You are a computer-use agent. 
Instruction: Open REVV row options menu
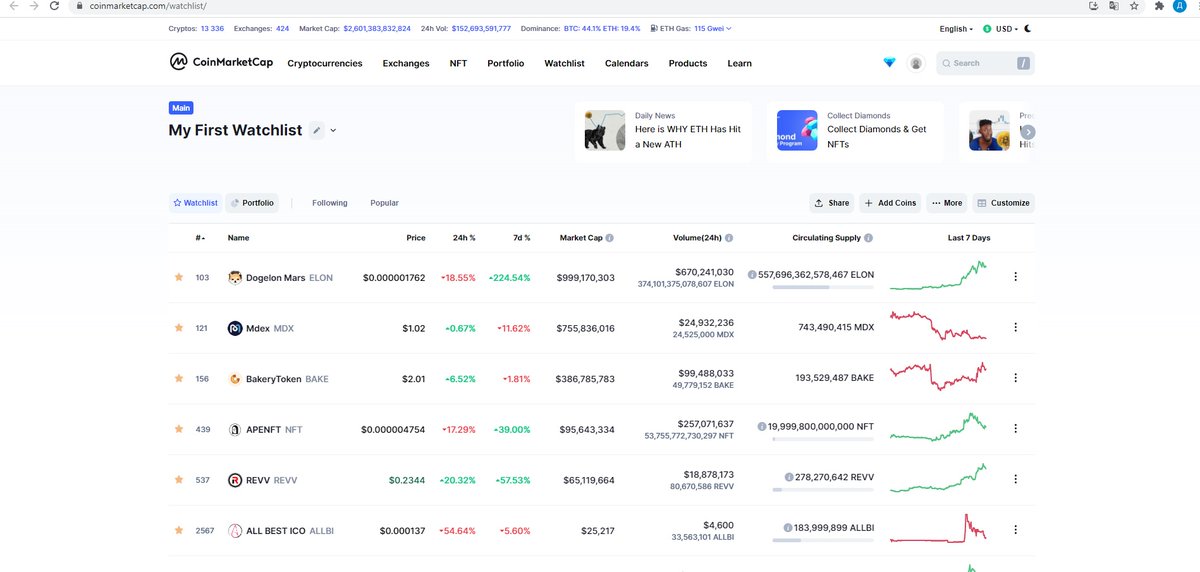tap(1016, 480)
